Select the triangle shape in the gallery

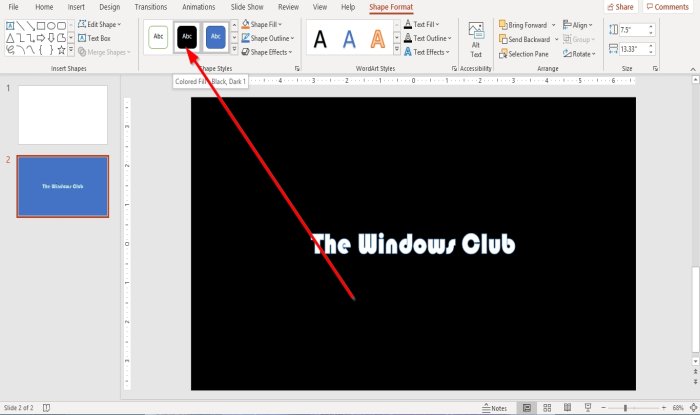[10, 38]
